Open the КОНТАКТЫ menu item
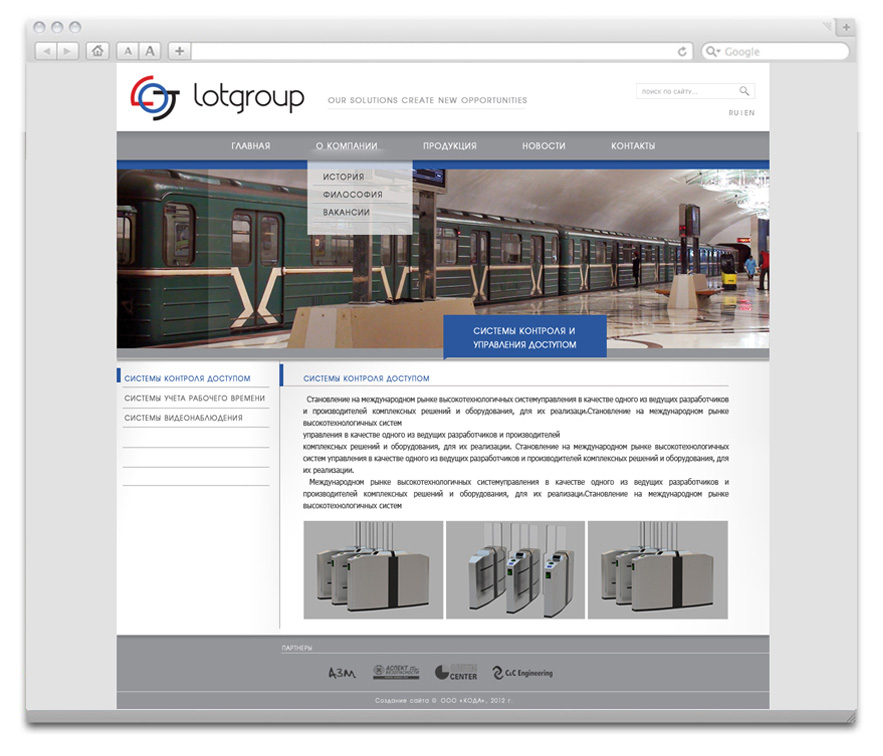The image size is (883, 756). click(633, 146)
